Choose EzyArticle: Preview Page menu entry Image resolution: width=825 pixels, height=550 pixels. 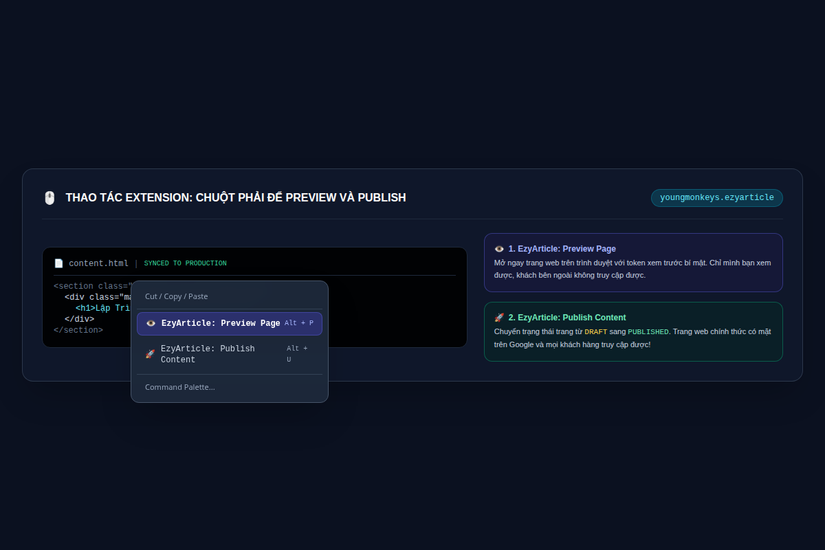point(229,323)
